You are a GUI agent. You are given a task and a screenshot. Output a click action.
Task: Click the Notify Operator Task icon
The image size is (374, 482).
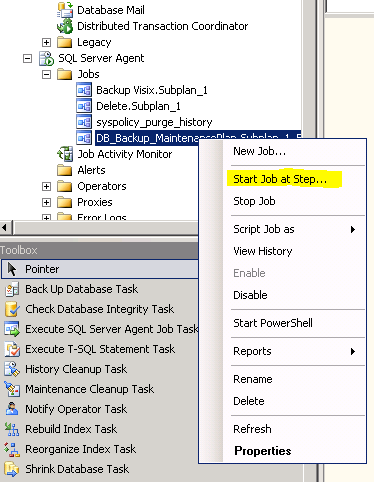point(12,409)
